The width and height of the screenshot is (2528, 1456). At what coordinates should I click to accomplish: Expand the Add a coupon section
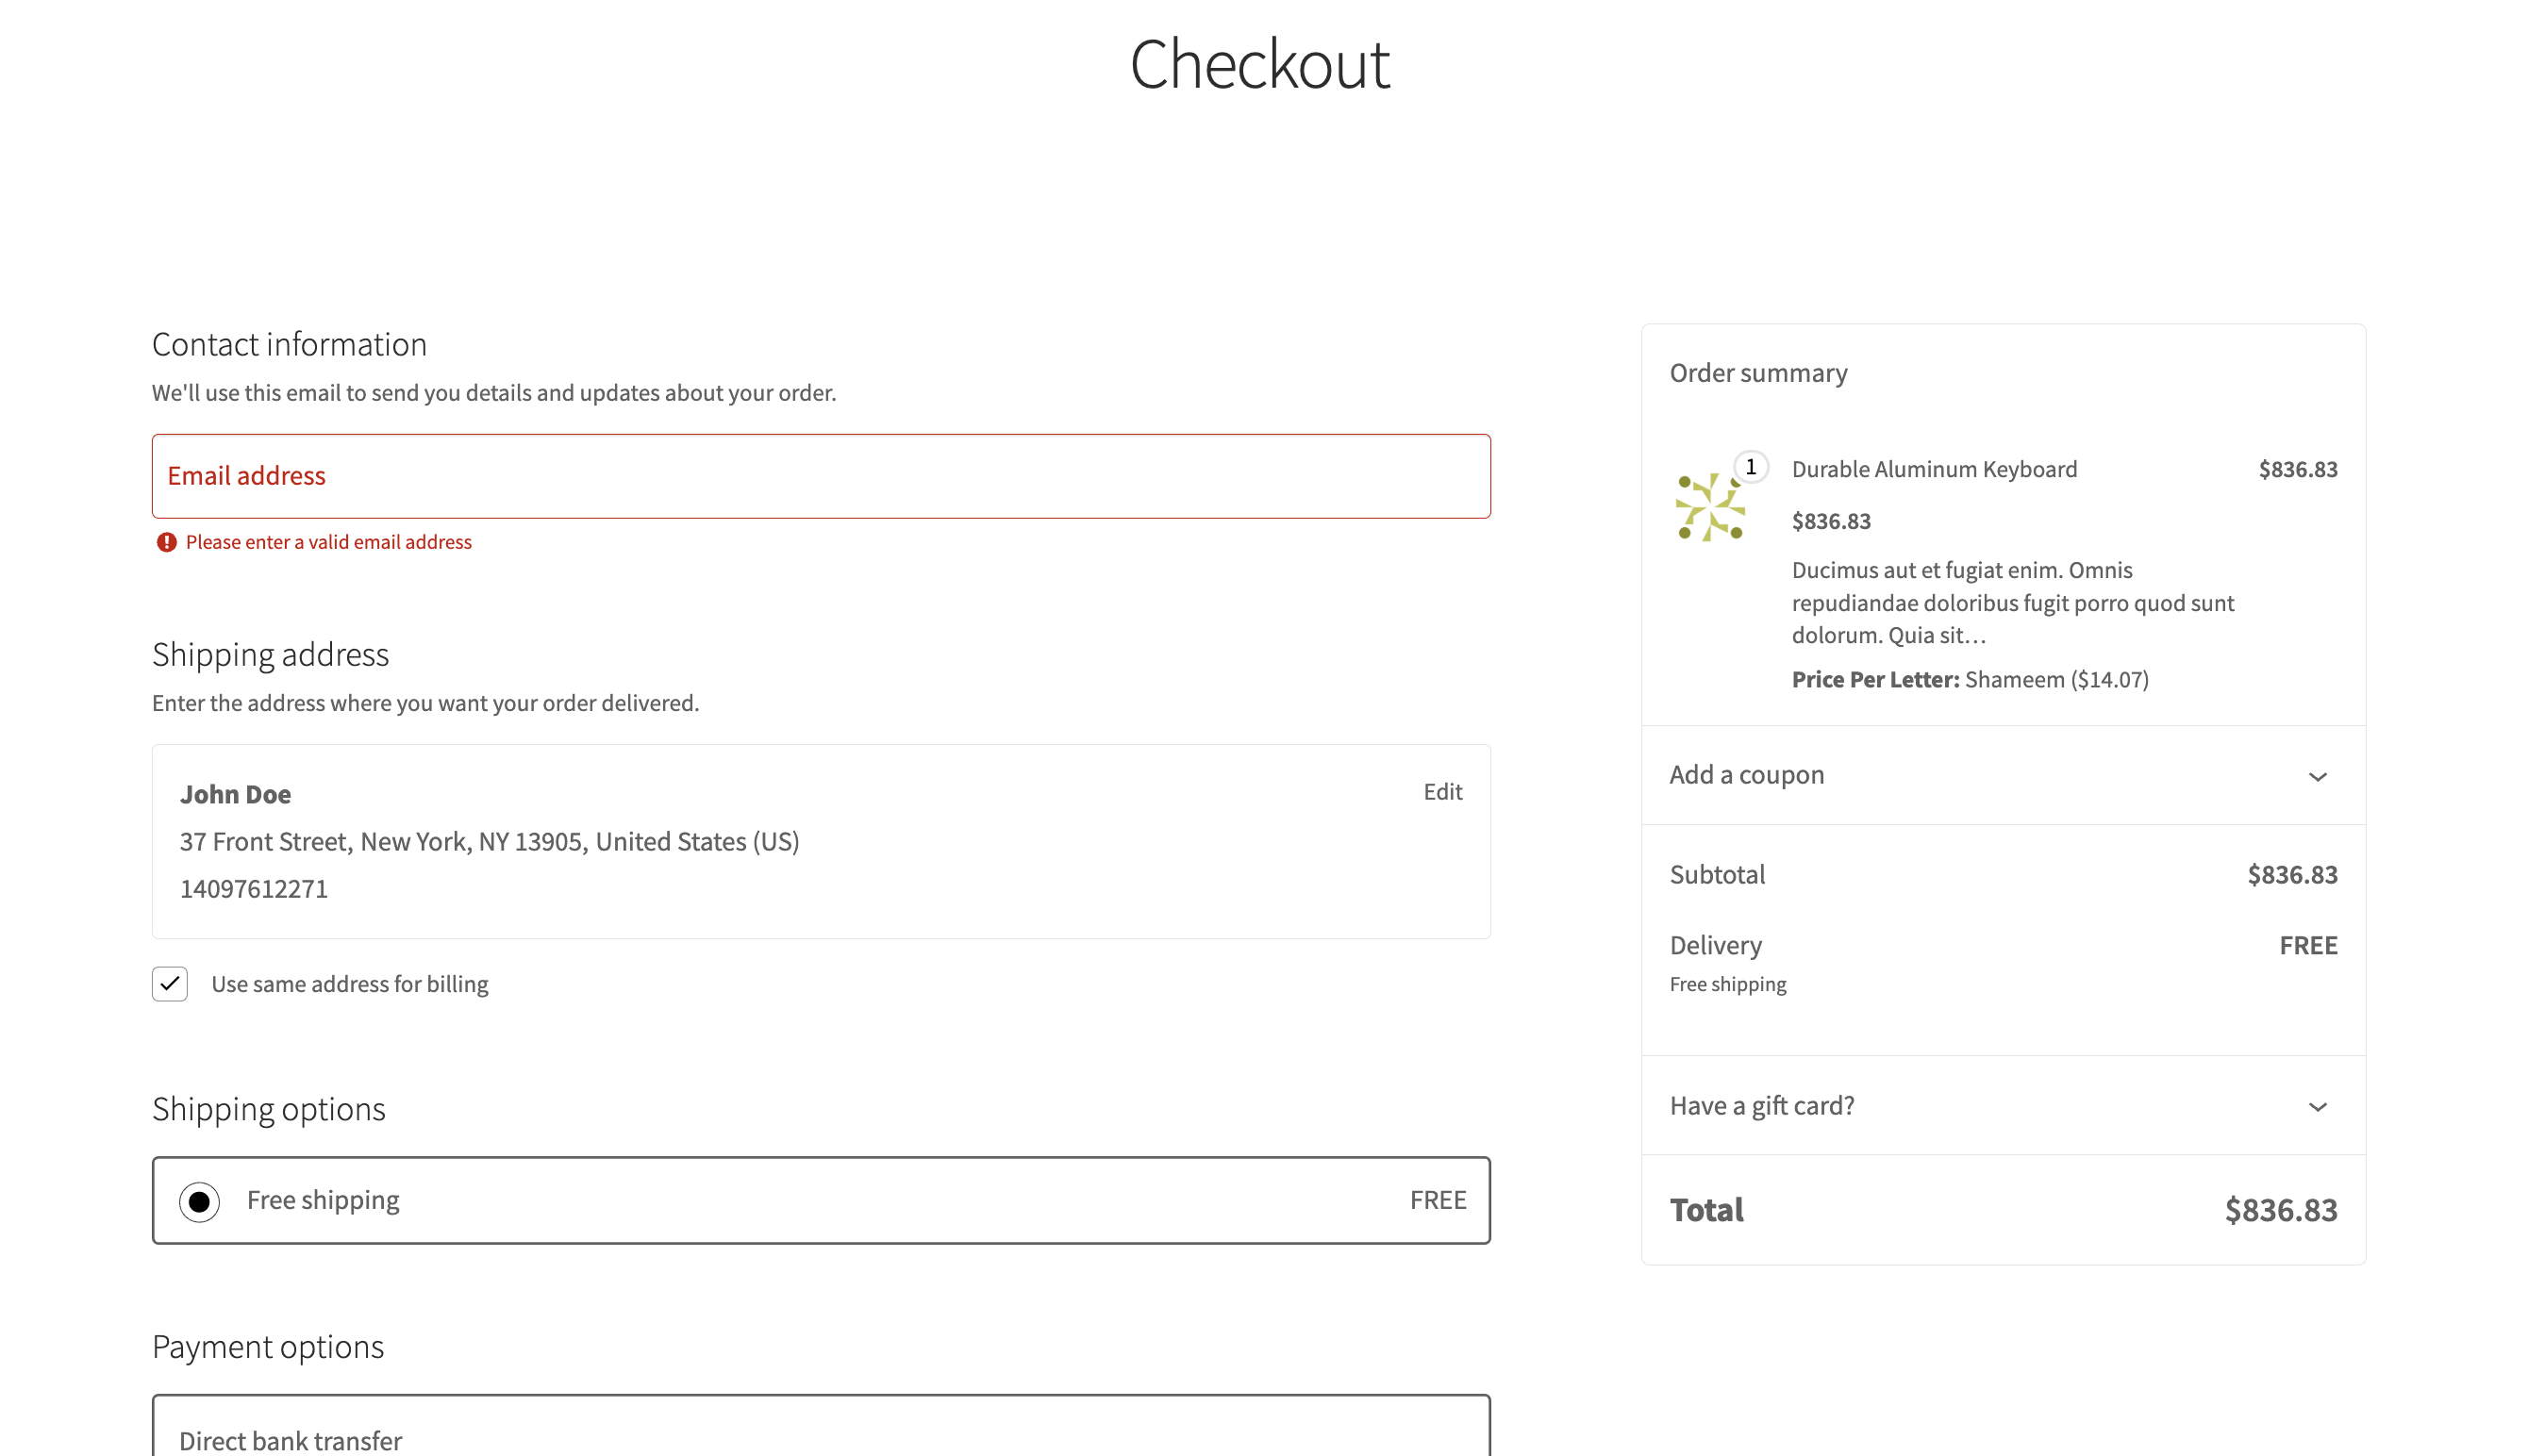tap(2003, 775)
